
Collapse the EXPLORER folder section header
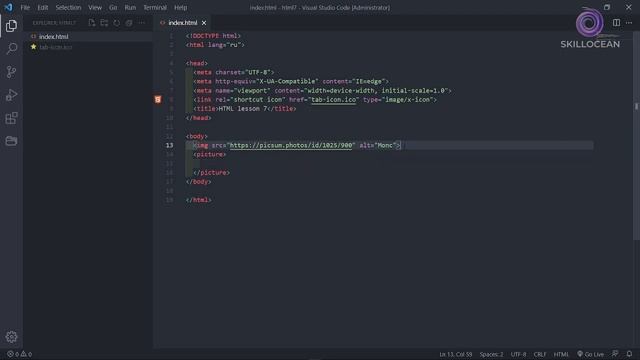tap(54, 23)
